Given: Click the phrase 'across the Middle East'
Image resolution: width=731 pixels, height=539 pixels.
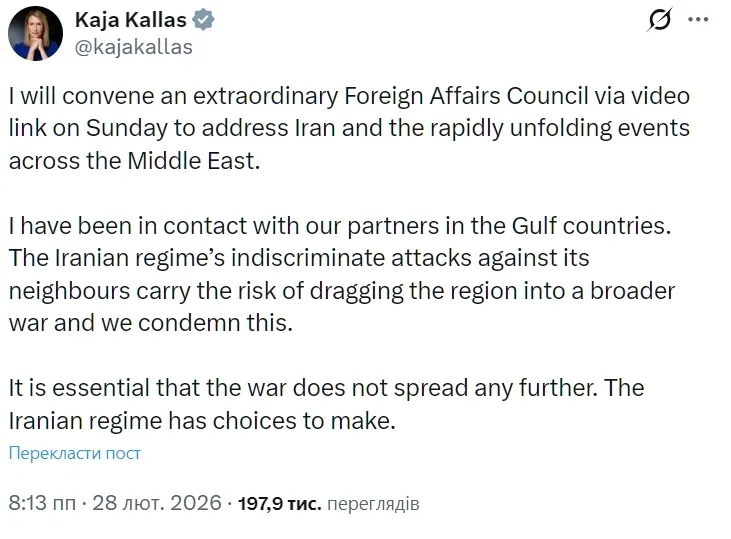Looking at the screenshot, I should (x=133, y=162).
